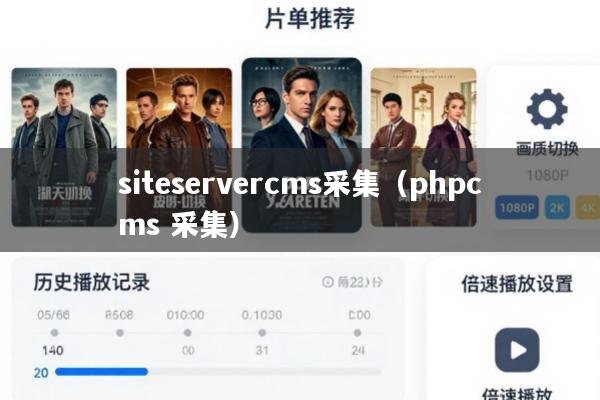This screenshot has height=400, width=600.
Task: Open the second poster with leather jacket man
Action: click(179, 147)
